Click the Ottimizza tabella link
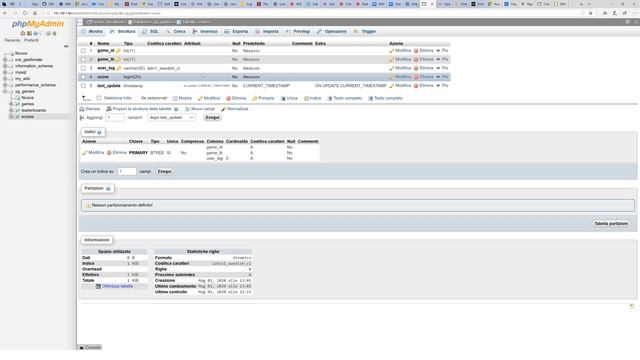 tap(118, 287)
